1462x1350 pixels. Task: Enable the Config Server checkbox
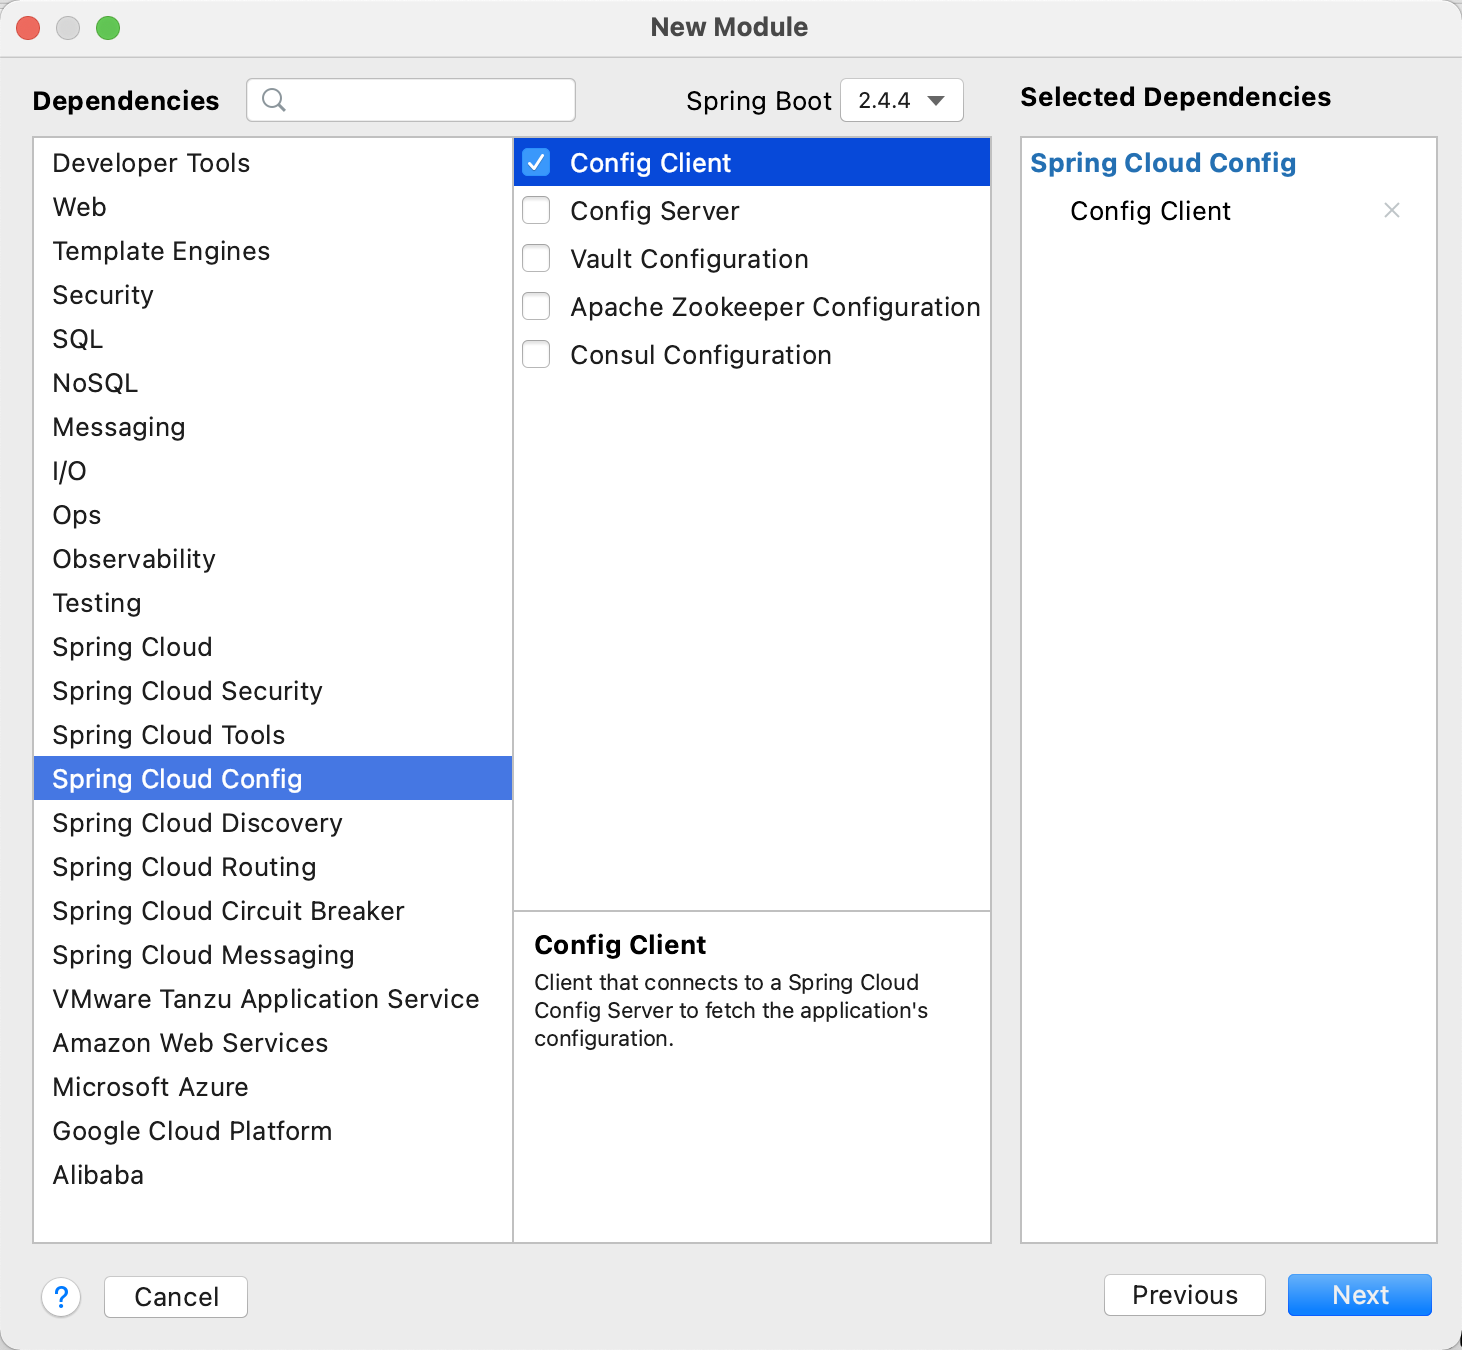[537, 211]
